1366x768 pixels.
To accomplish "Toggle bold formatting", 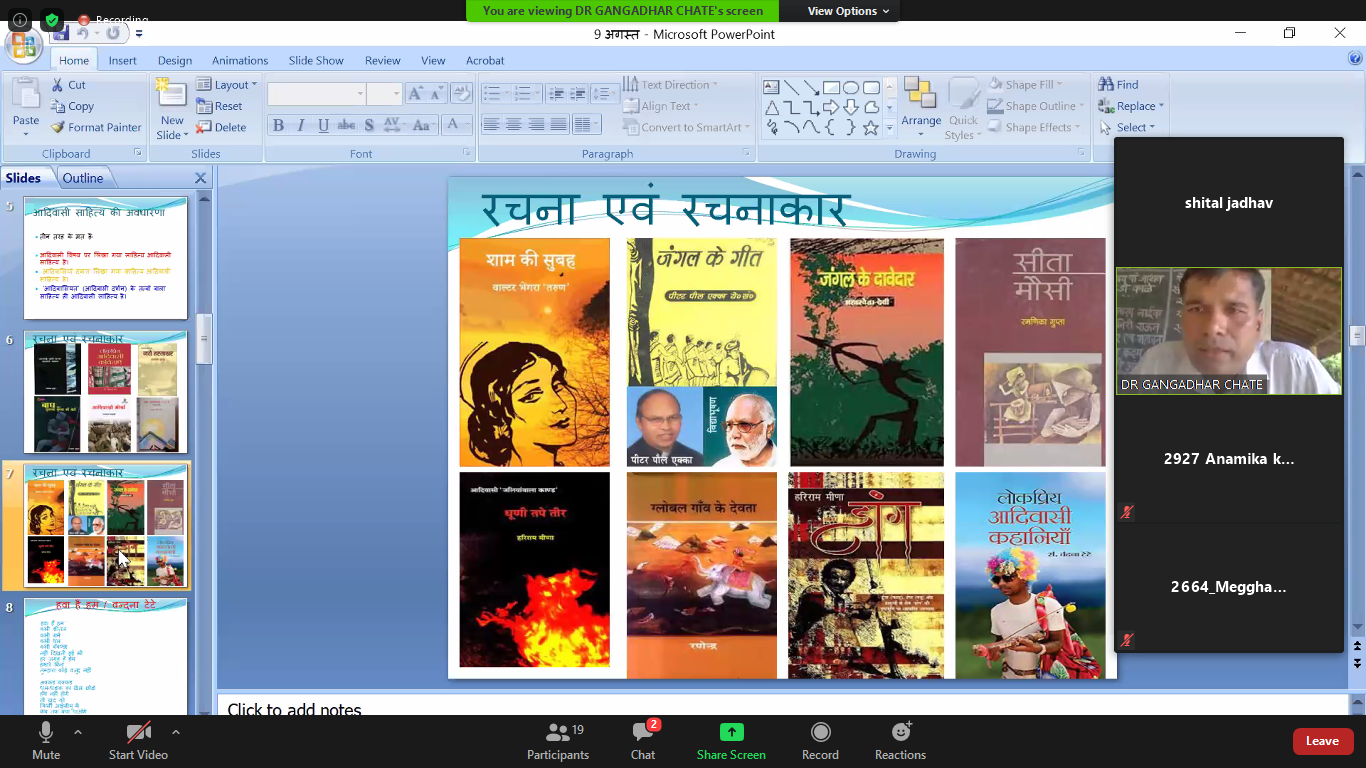I will (x=279, y=125).
